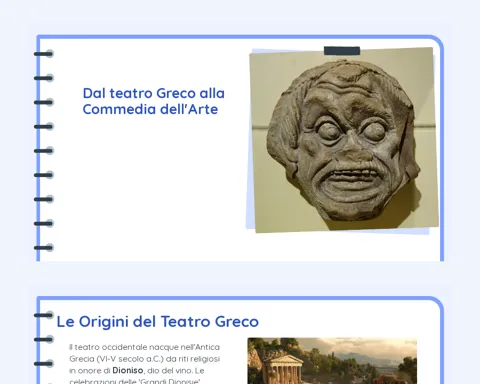Open the Greek temple landscape image

click(x=332, y=361)
